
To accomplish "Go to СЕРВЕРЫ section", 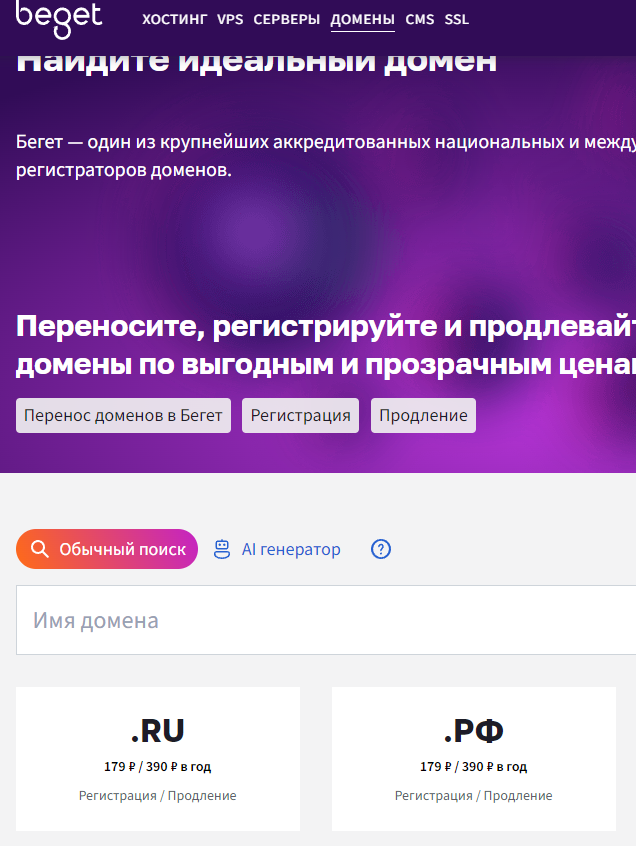I will [x=286, y=19].
